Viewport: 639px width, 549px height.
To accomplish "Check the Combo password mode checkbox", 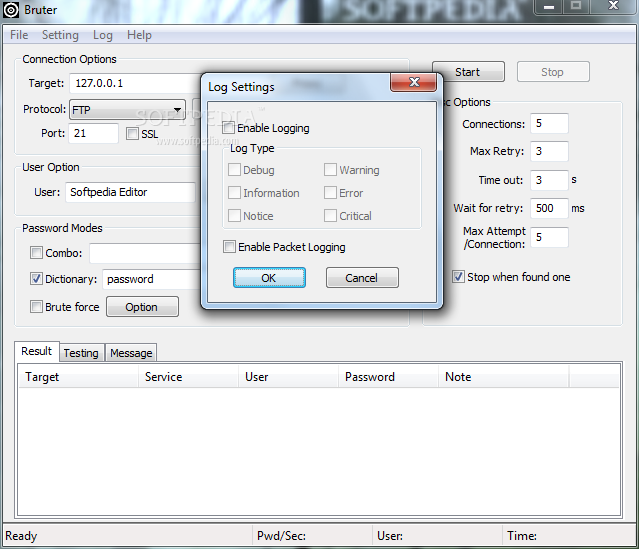I will click(x=36, y=253).
